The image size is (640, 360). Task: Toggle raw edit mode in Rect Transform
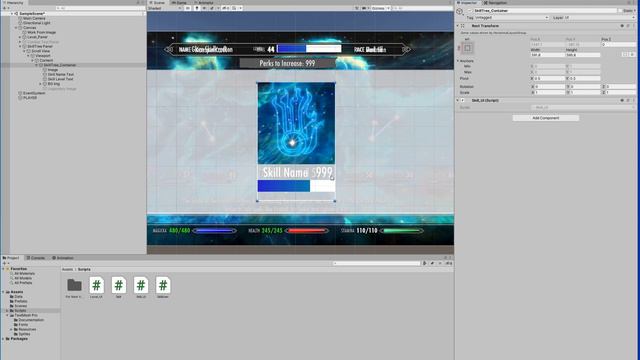tap(632, 54)
